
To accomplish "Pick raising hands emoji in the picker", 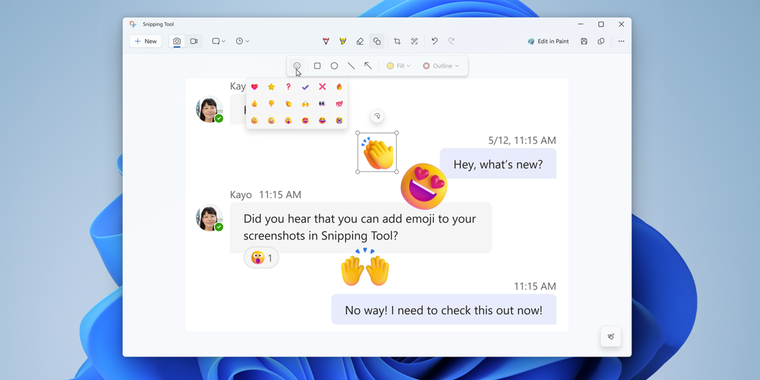I will [x=305, y=104].
